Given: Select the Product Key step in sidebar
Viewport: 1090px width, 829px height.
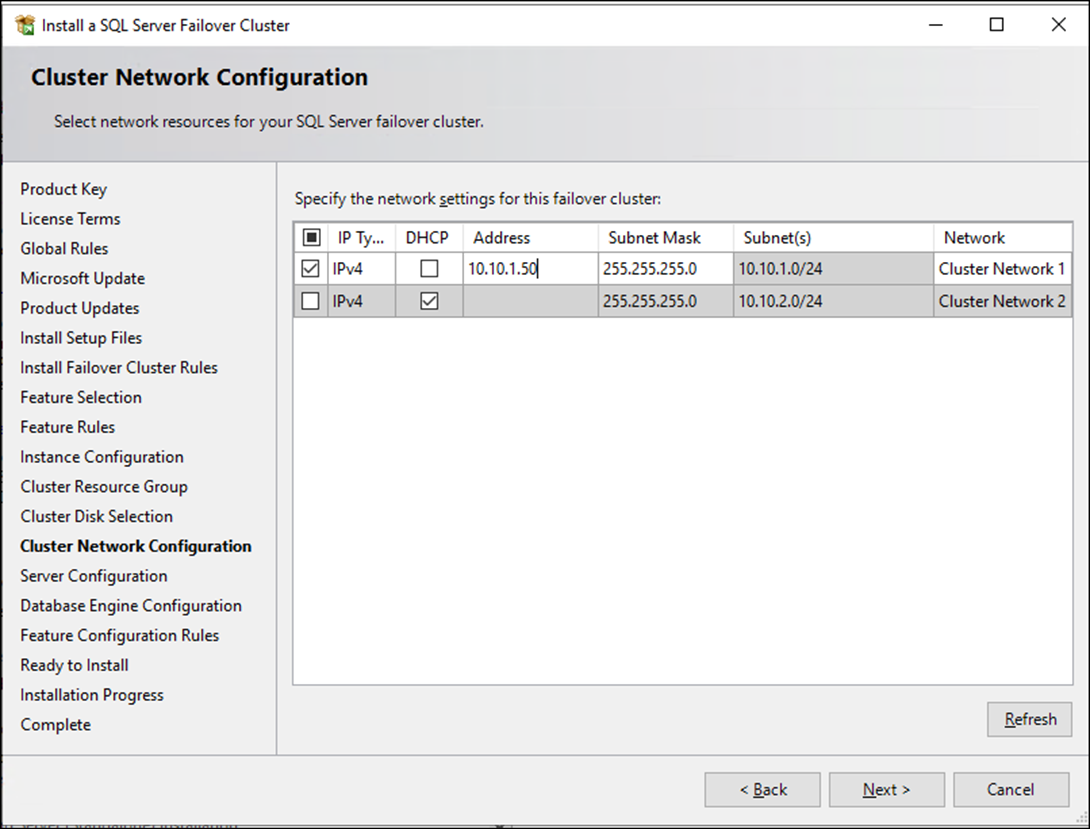Looking at the screenshot, I should 63,189.
